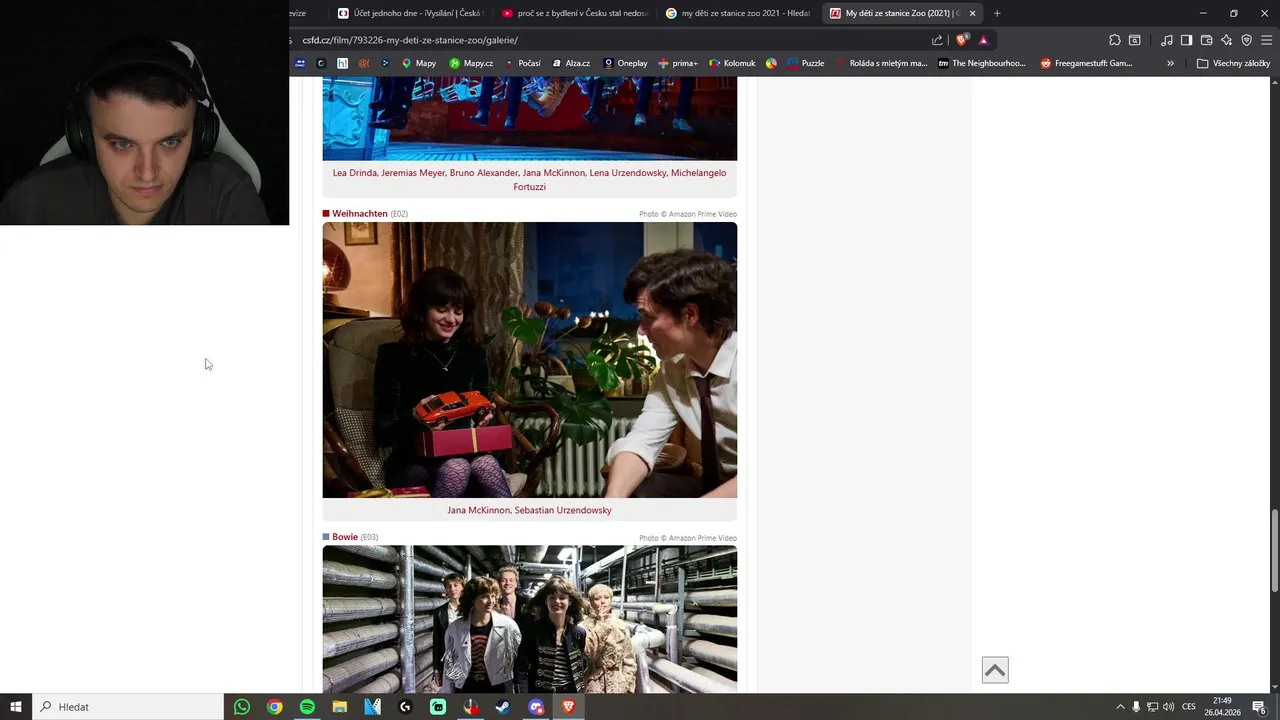Show hidden system tray icons
The image size is (1280, 720).
(1120, 707)
